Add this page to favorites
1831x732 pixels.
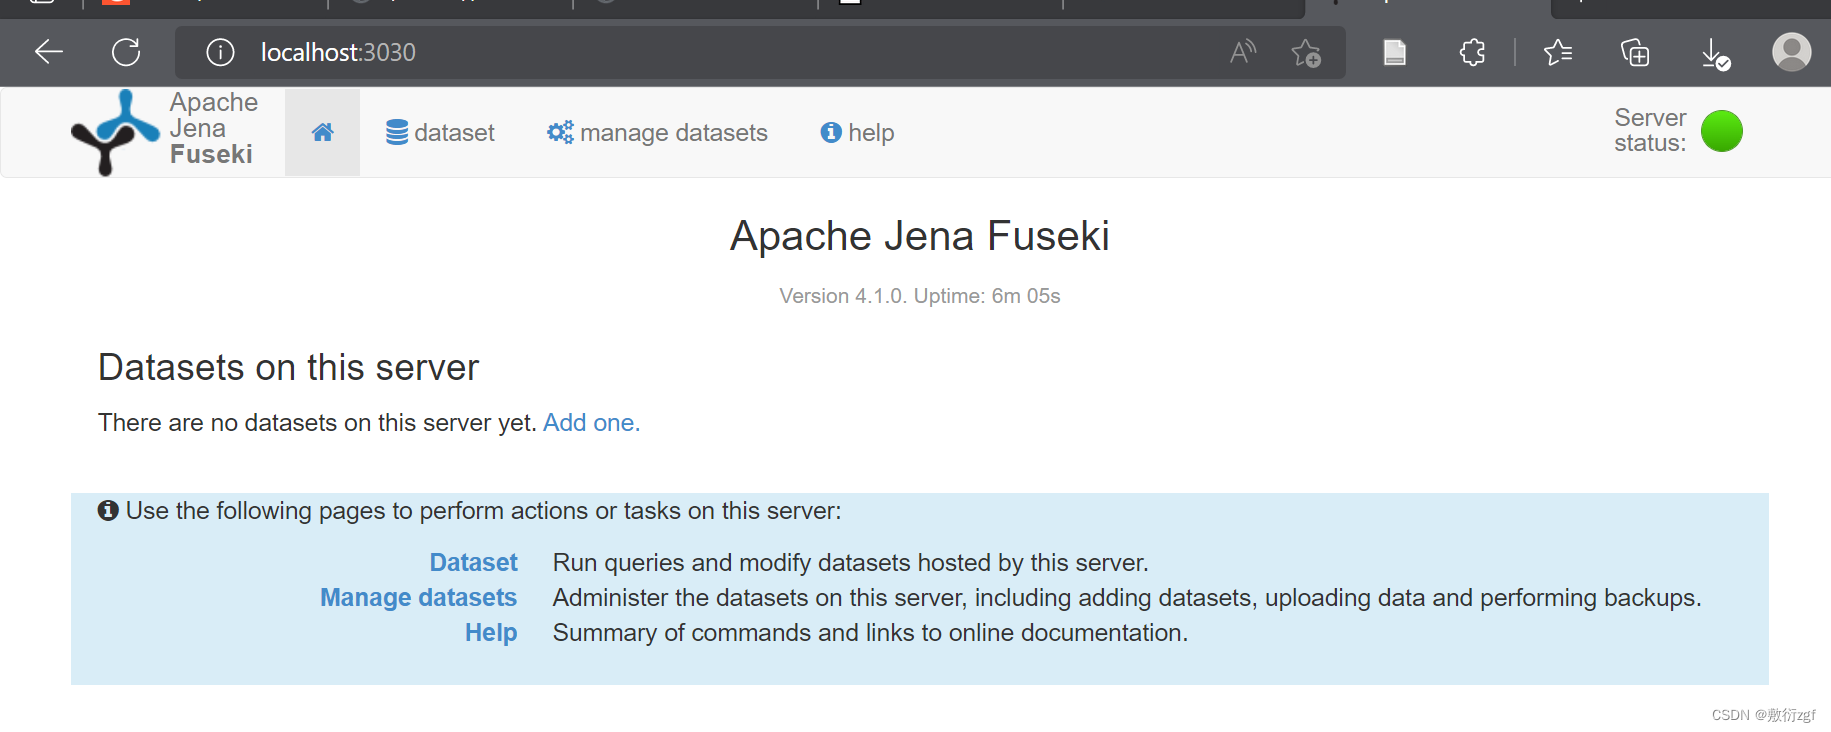click(1305, 52)
